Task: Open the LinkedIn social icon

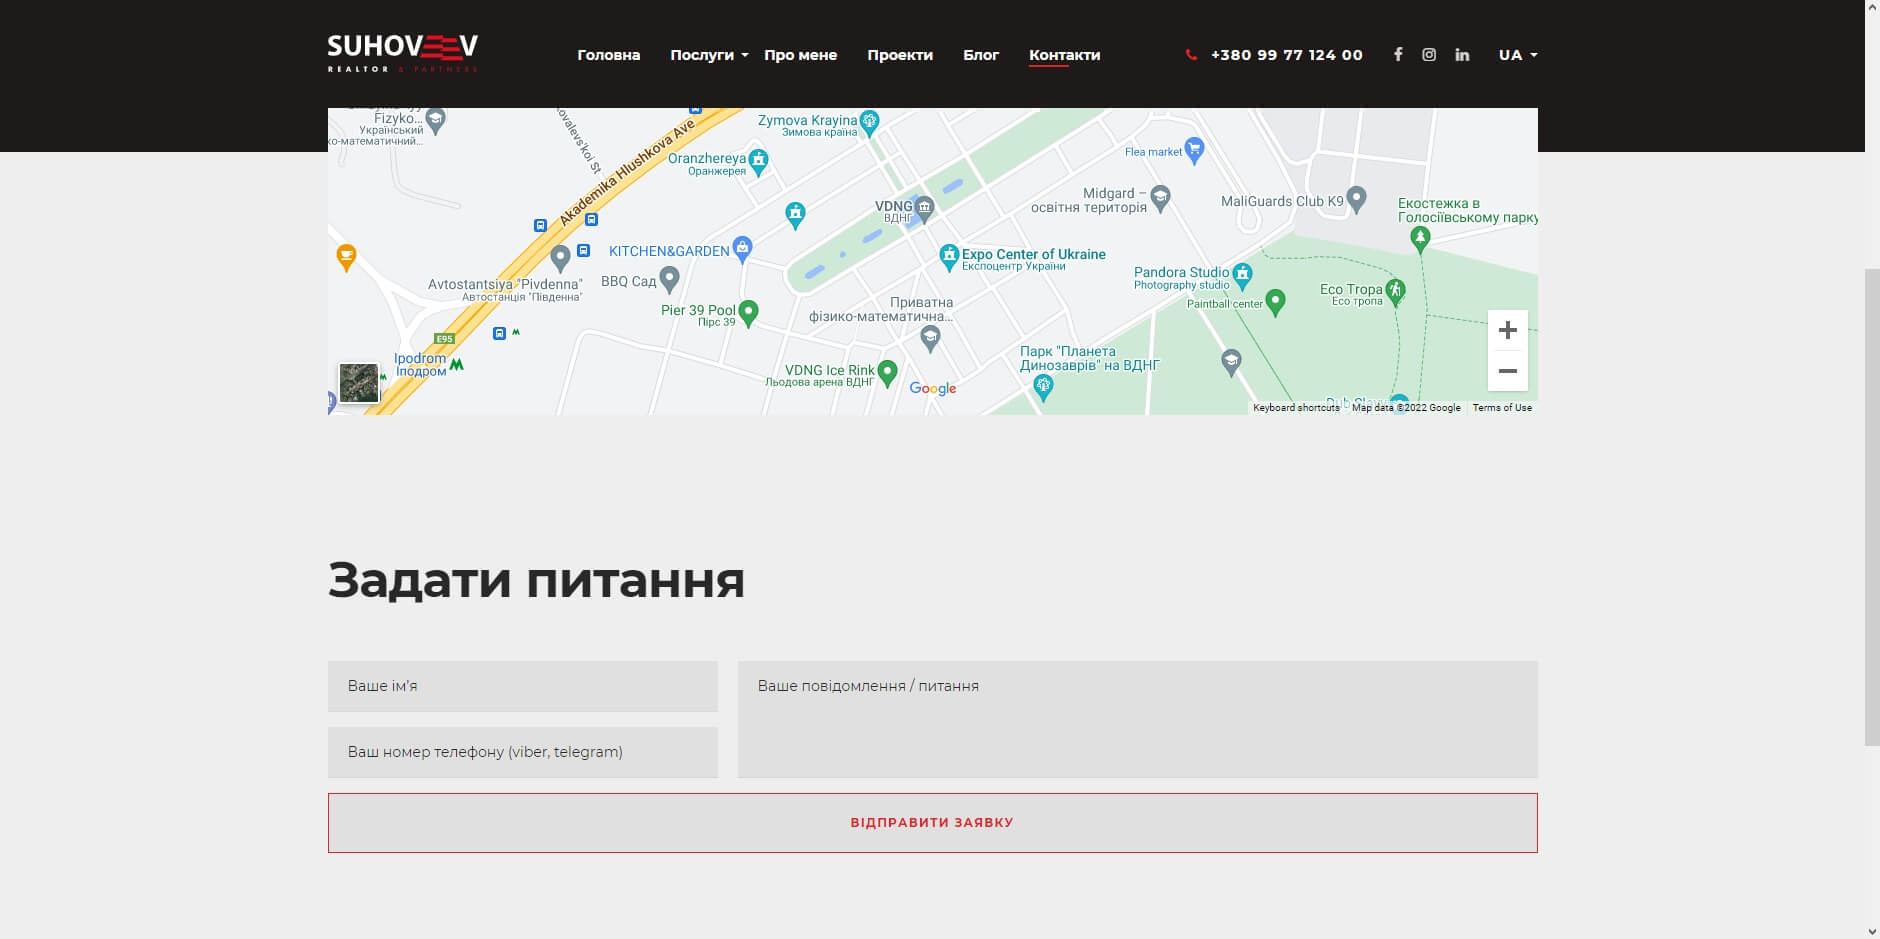Action: pyautogui.click(x=1462, y=55)
